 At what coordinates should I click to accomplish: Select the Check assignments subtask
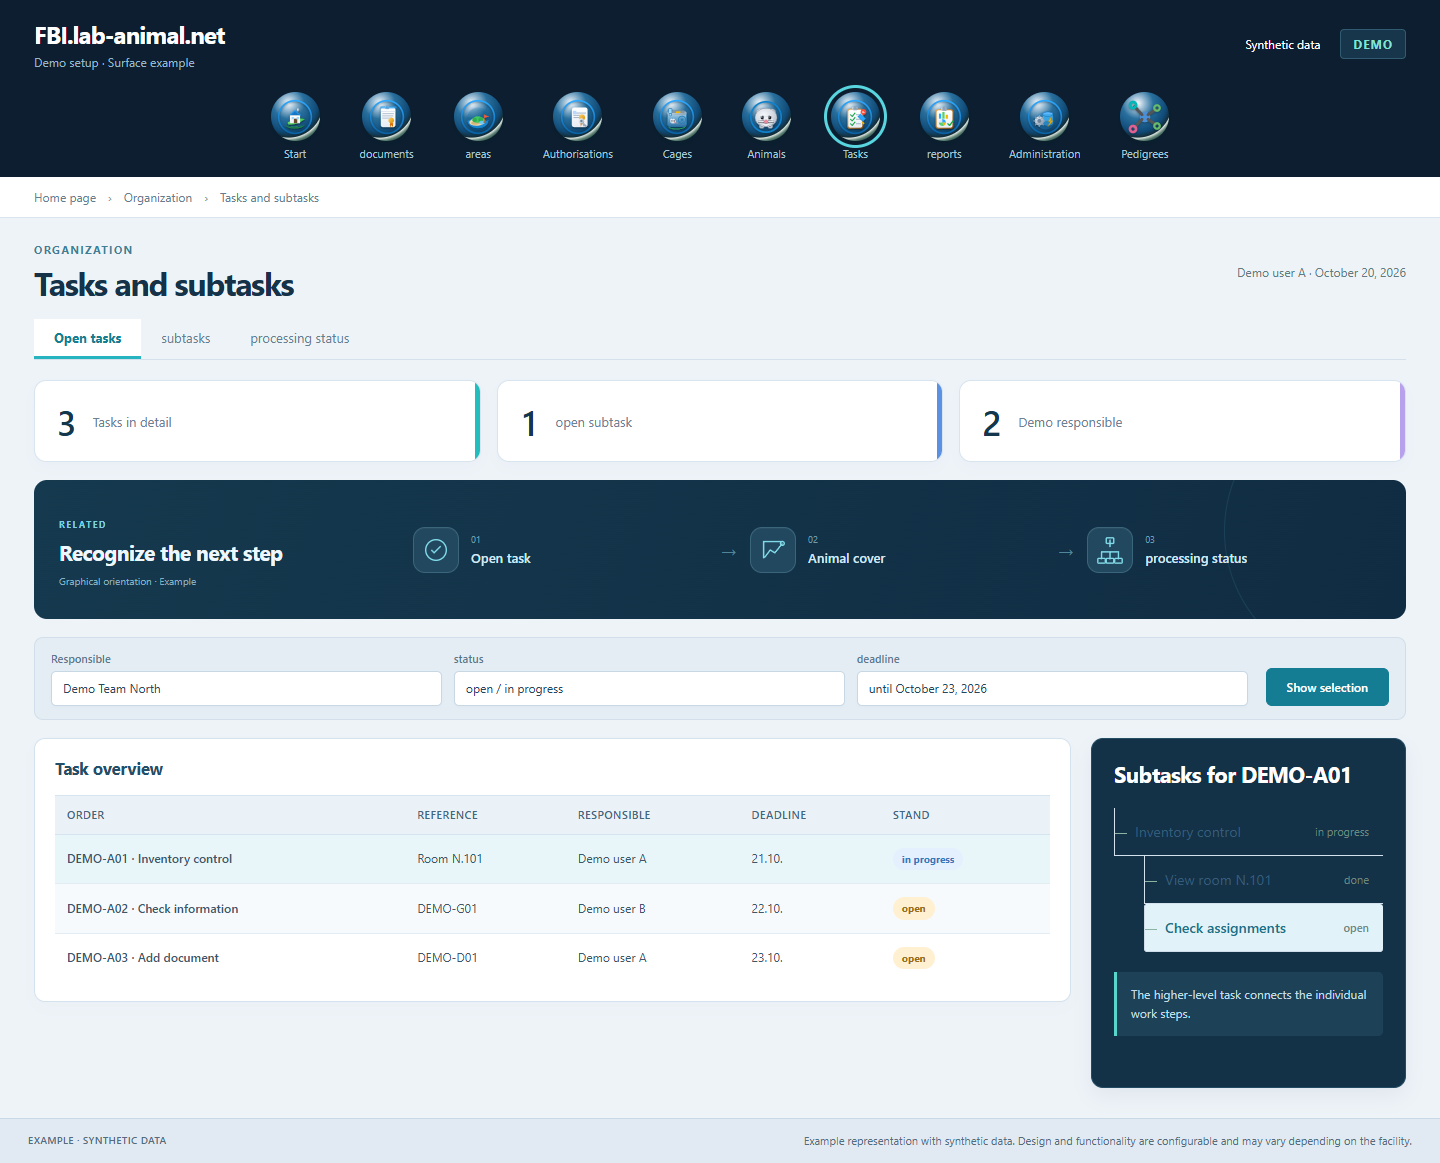coord(1263,928)
